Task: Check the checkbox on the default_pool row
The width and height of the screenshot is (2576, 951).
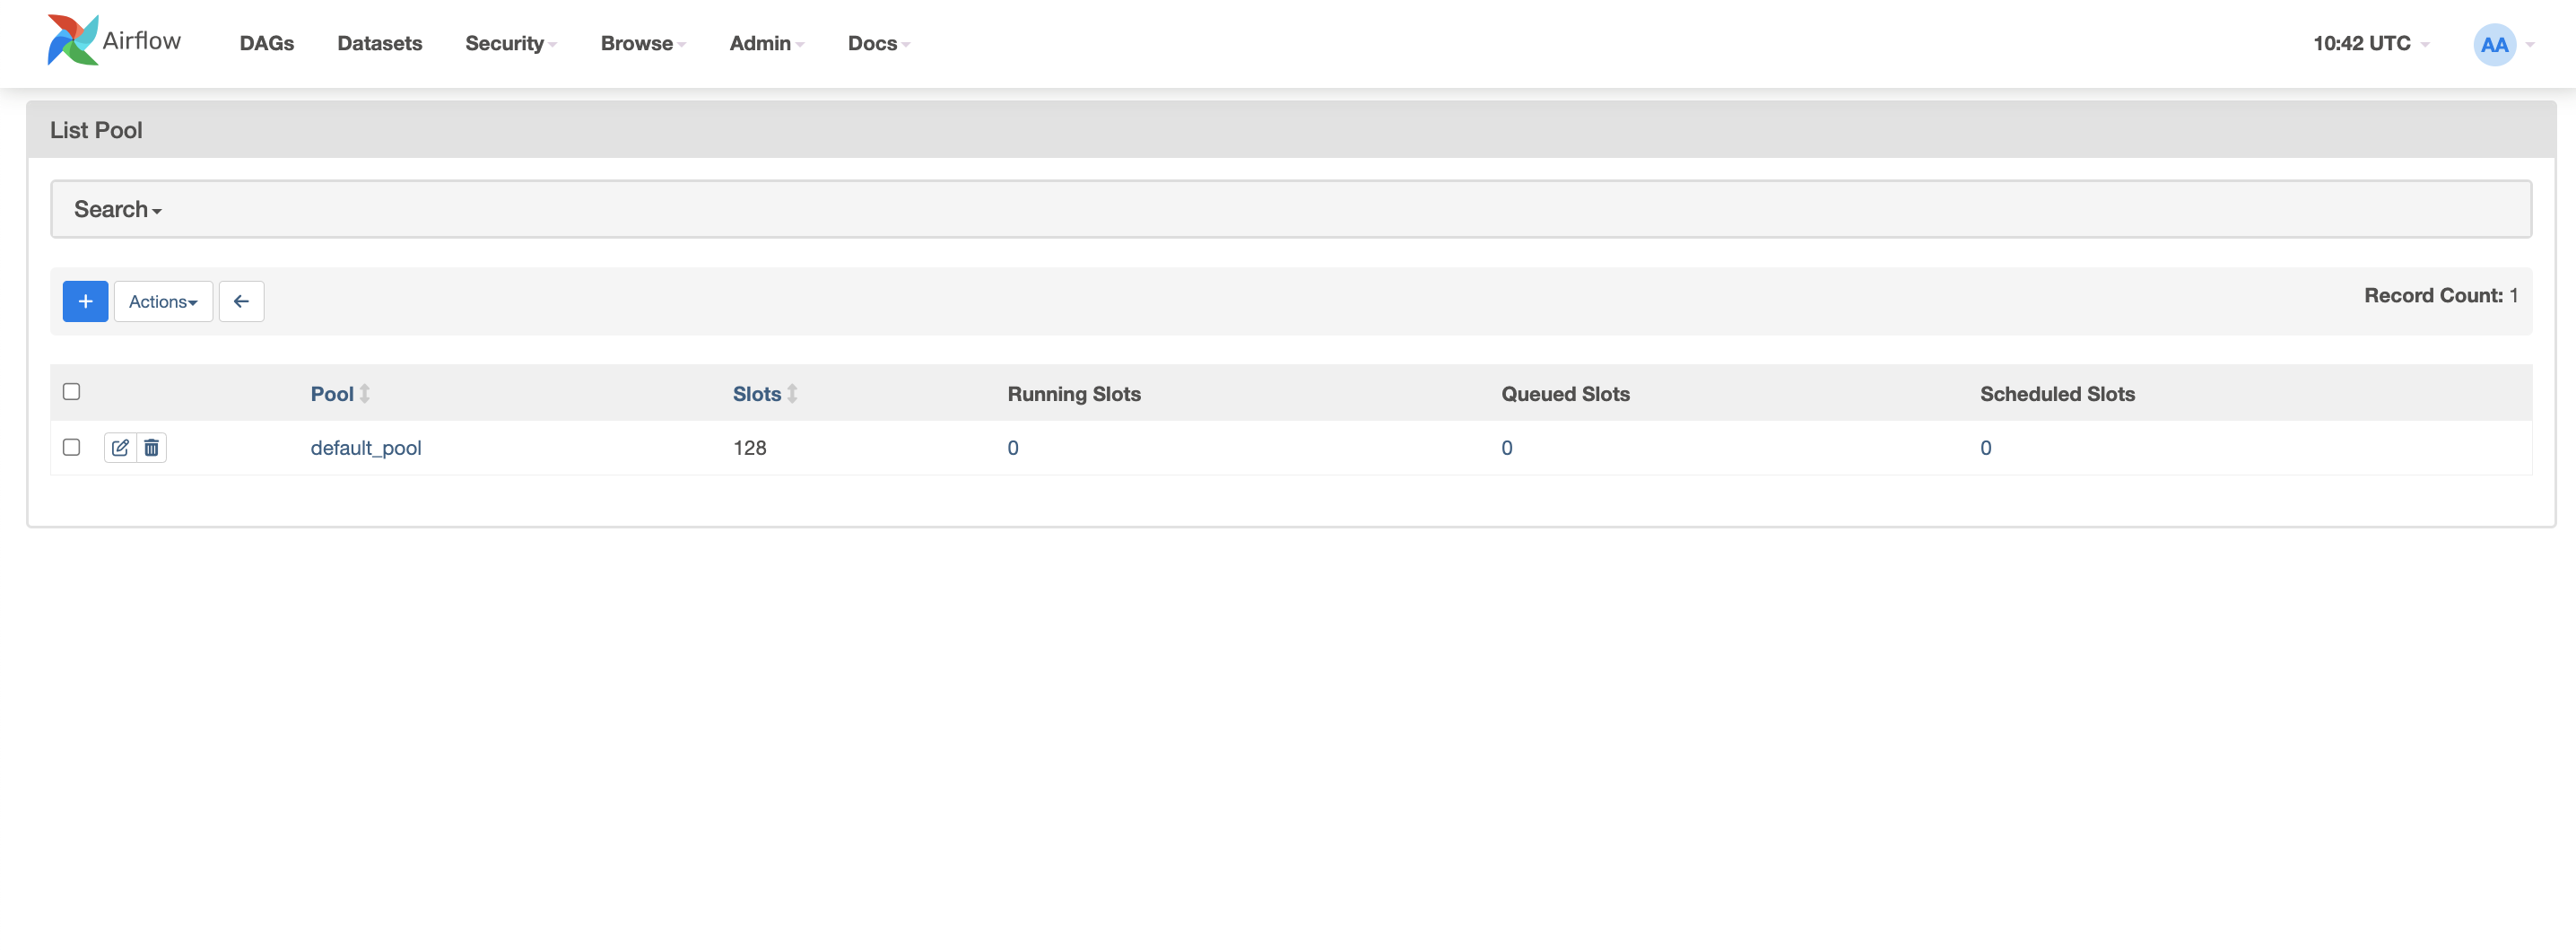Action: point(71,448)
